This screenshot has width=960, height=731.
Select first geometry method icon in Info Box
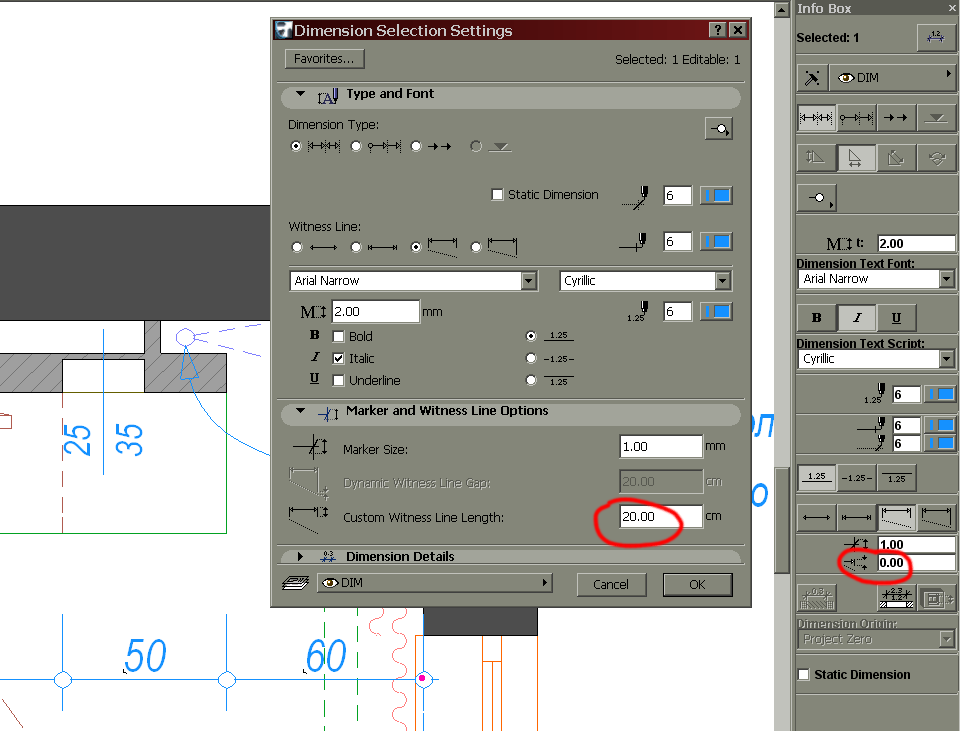click(x=816, y=158)
